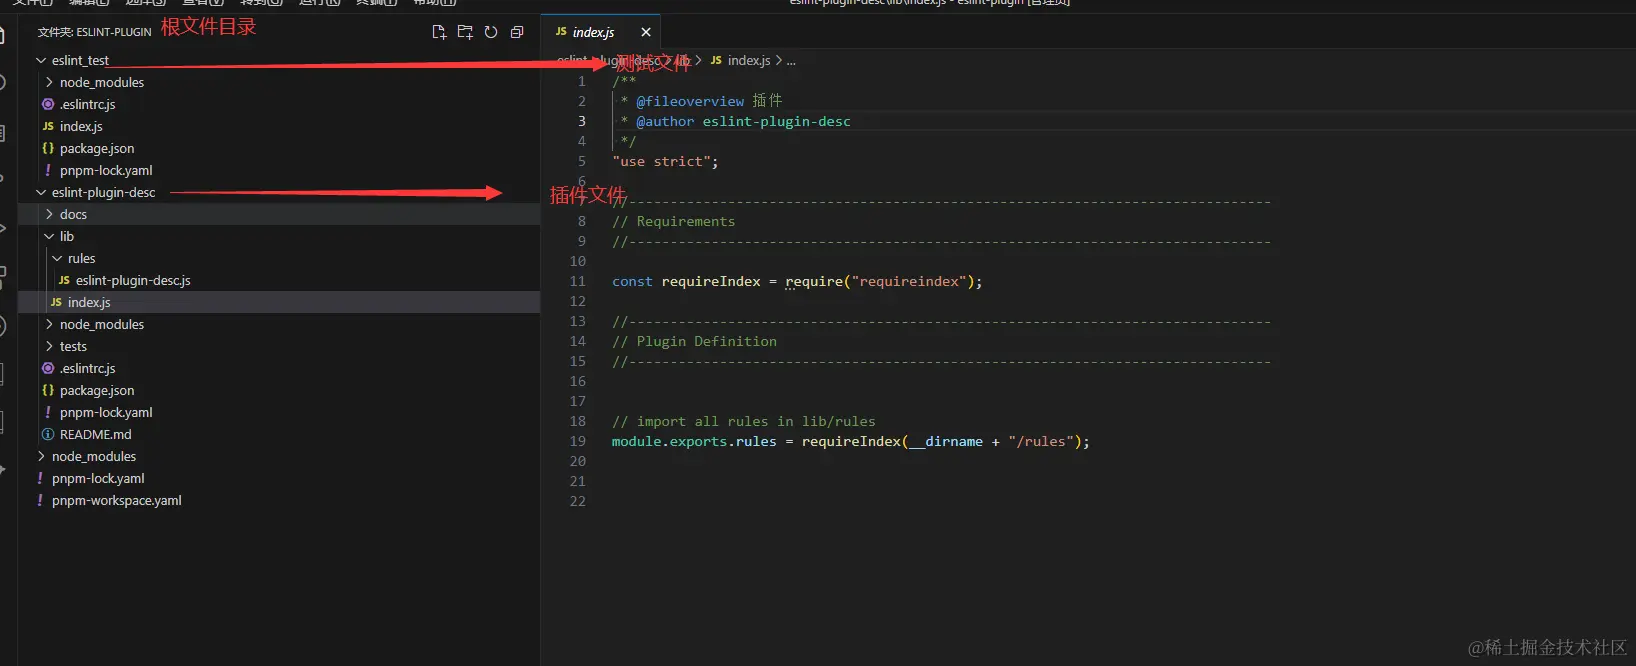Click the // Requirements comment
Viewport: 1636px width, 666px height.
coord(673,222)
